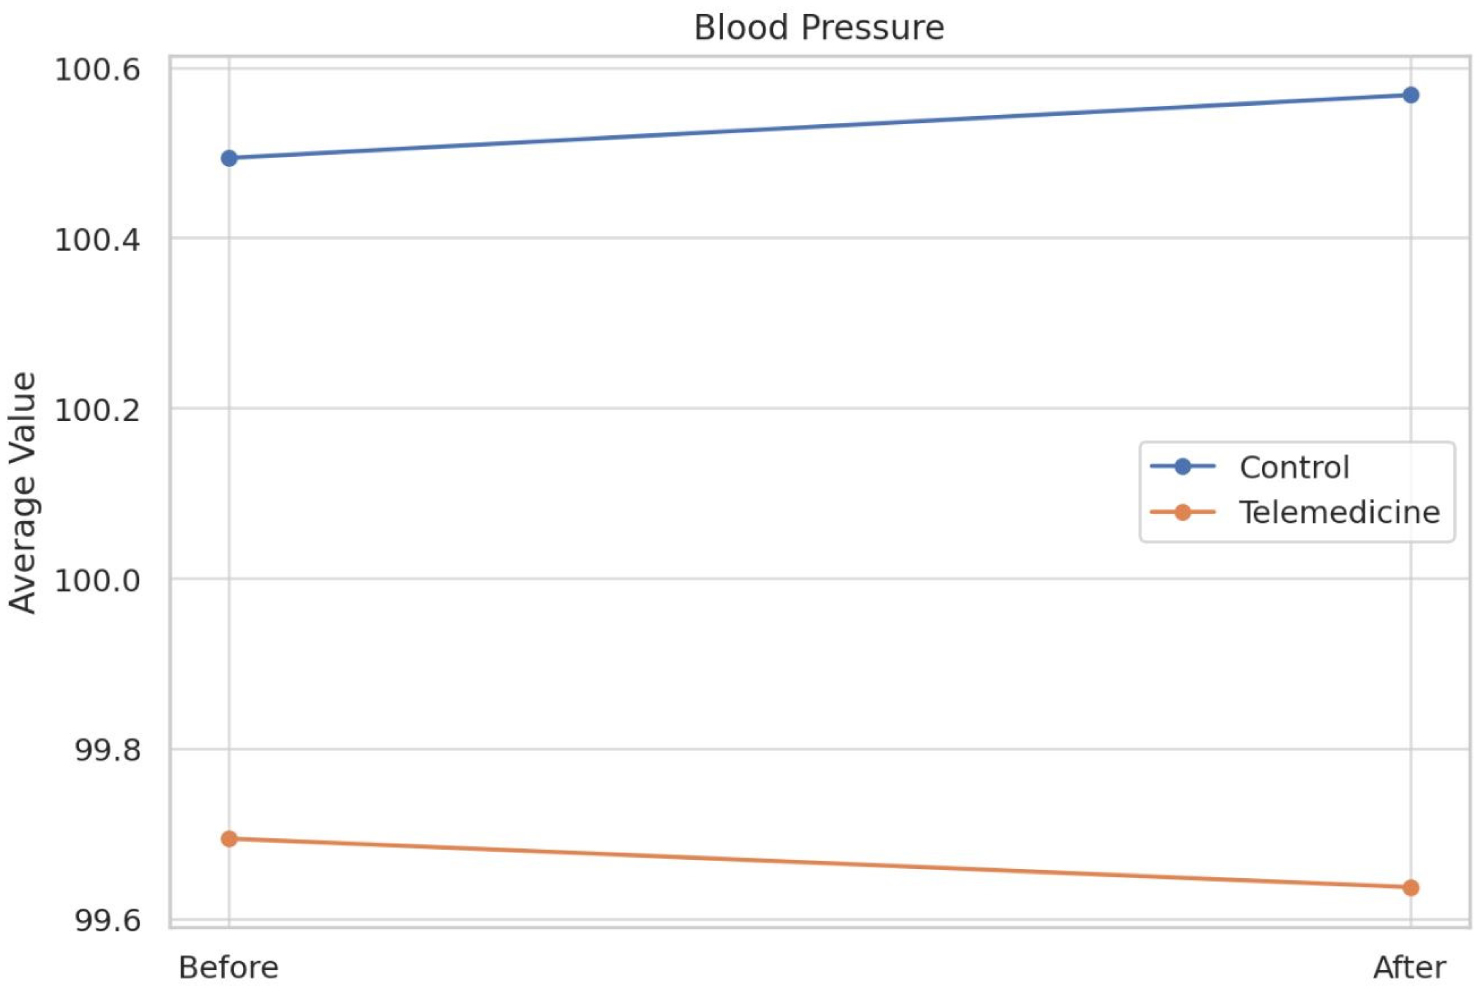Click the Telemedicine data point at Before
The width and height of the screenshot is (1480, 992).
pyautogui.click(x=229, y=839)
